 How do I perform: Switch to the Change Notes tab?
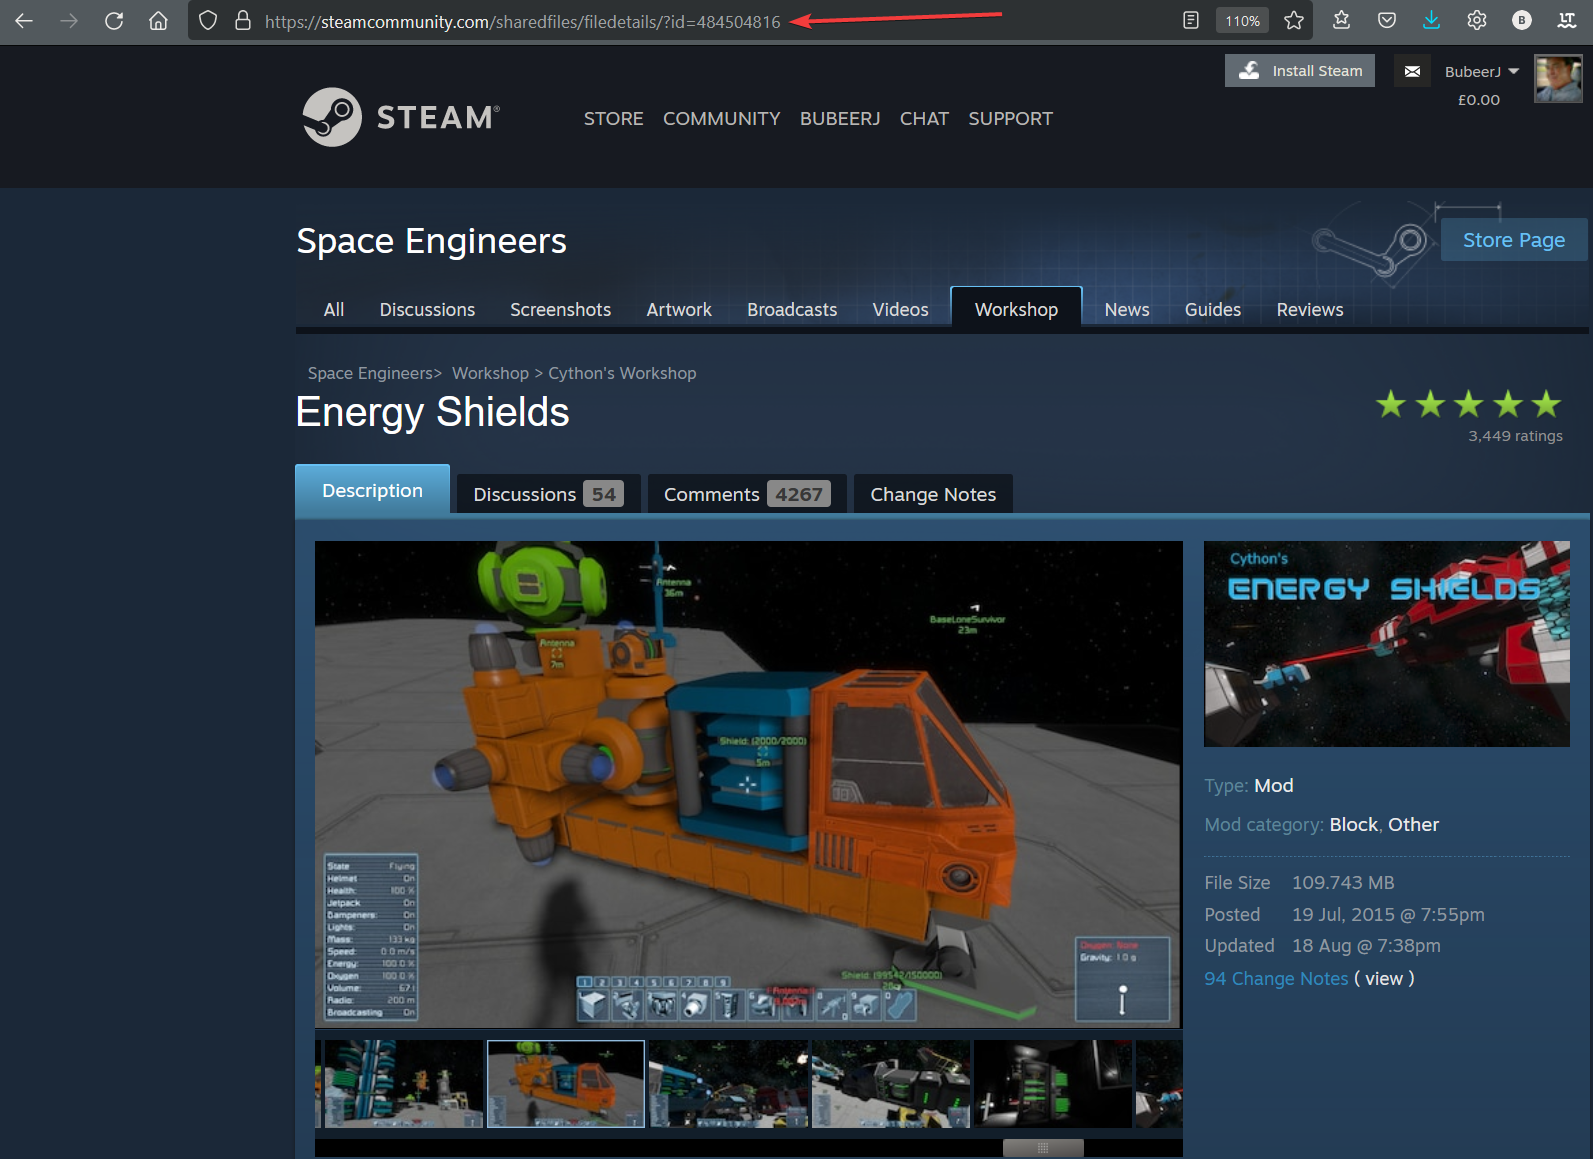[x=932, y=495]
